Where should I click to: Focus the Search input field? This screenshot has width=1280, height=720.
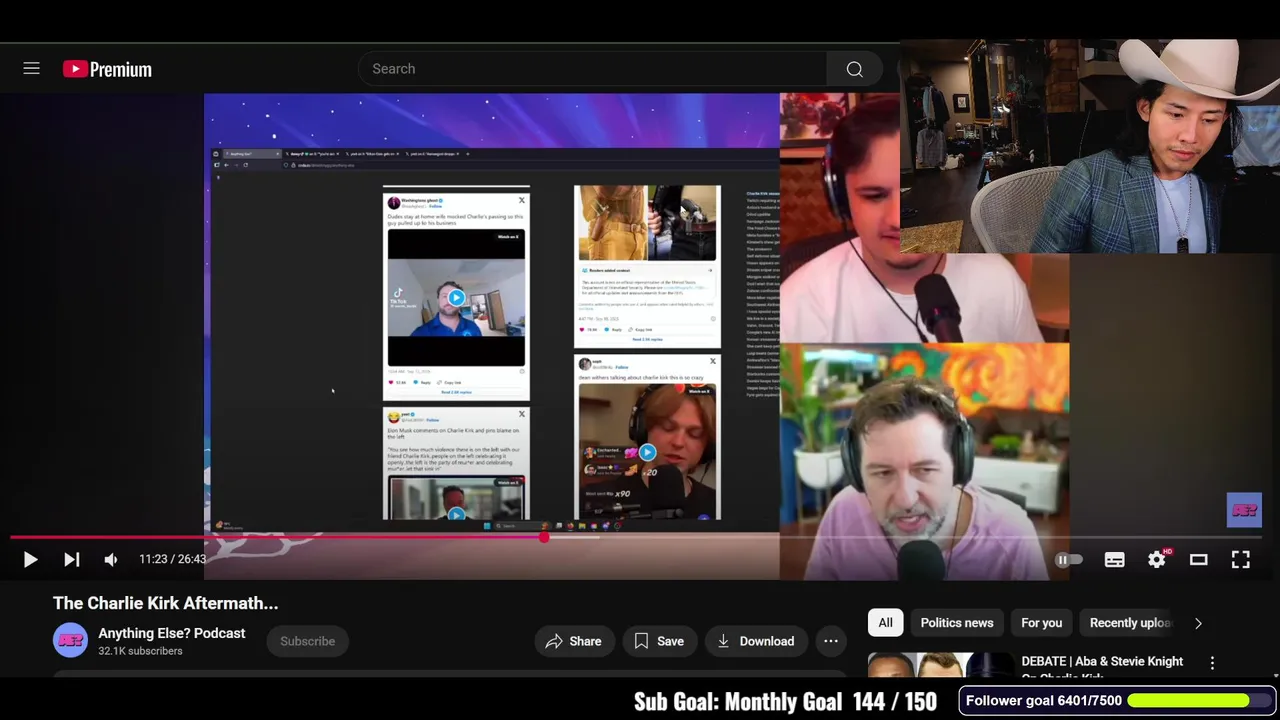pyautogui.click(x=592, y=69)
